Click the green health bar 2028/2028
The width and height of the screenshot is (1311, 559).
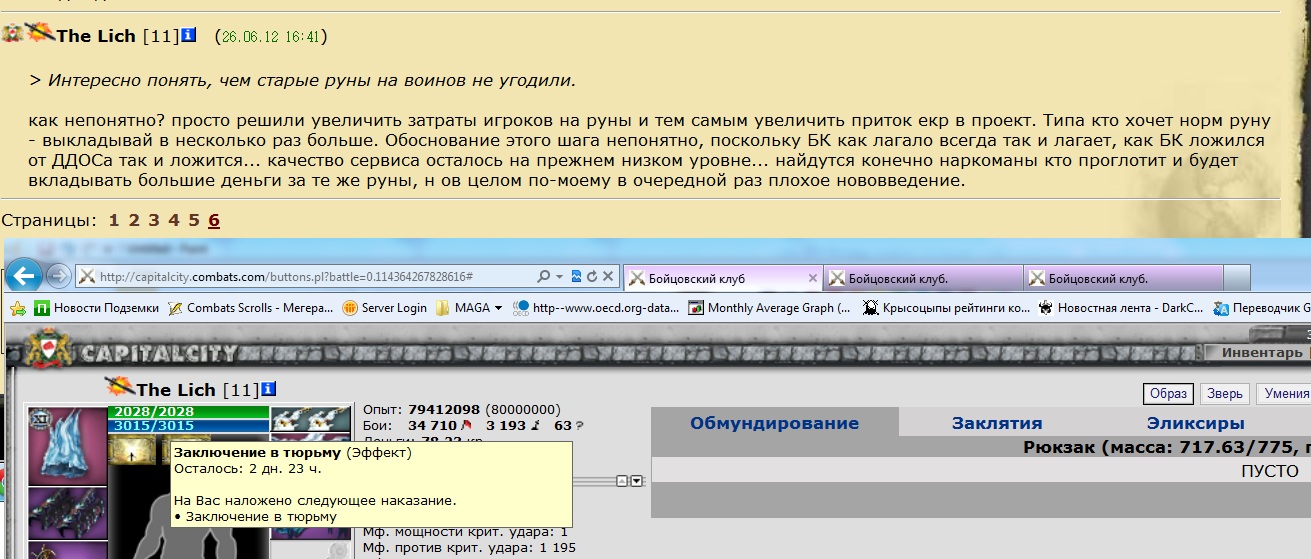[x=189, y=412]
